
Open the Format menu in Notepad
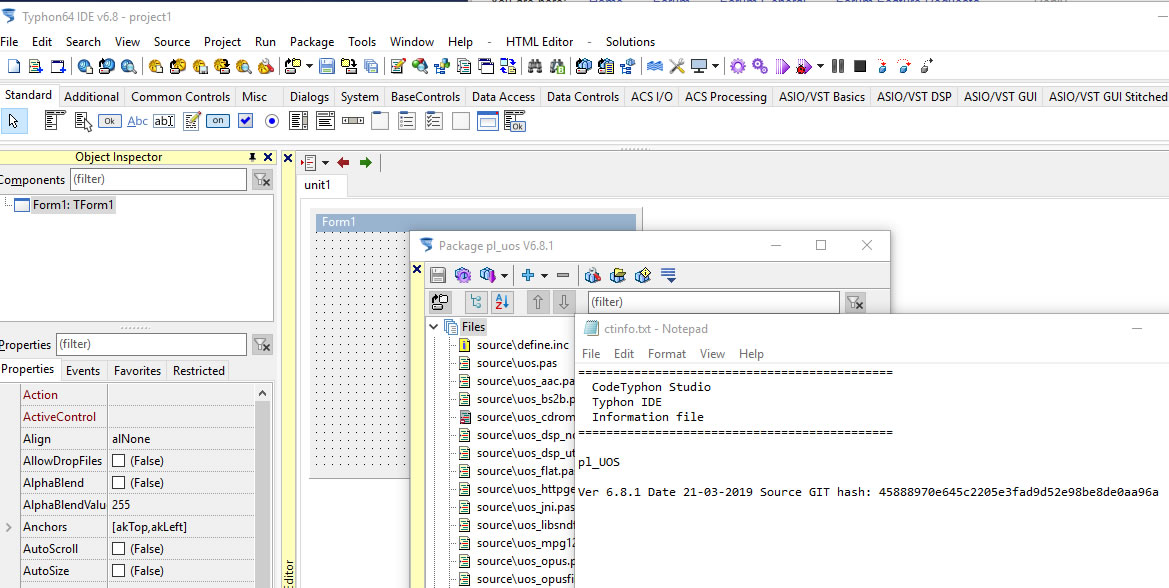[x=667, y=353]
